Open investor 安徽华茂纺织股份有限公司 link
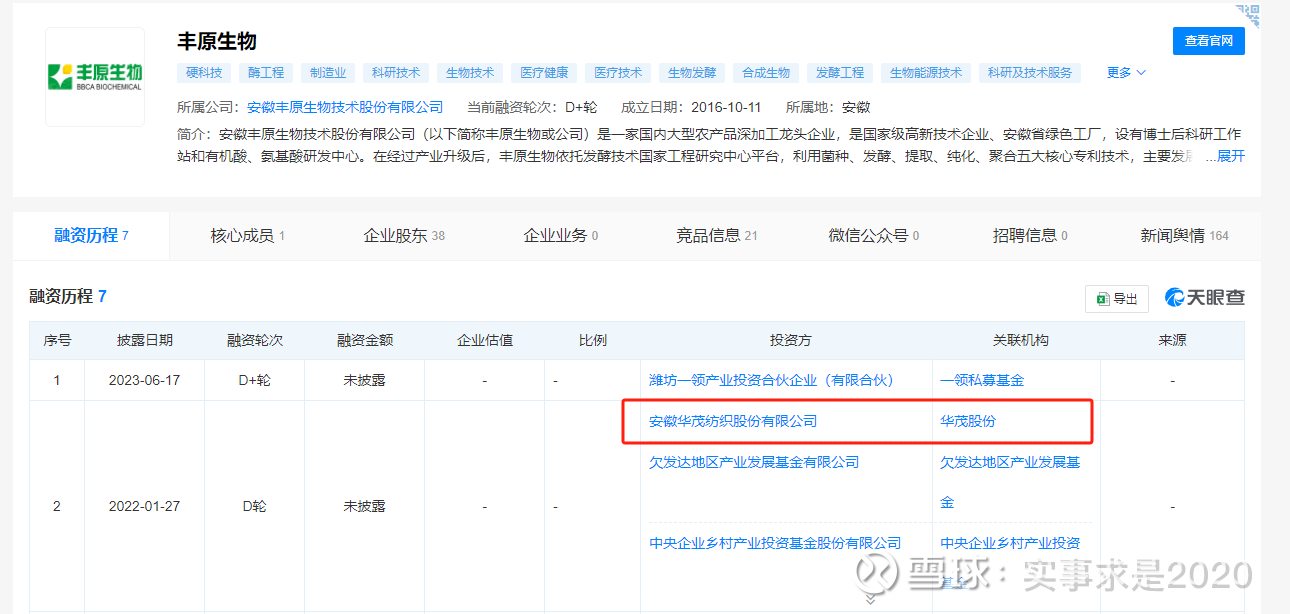This screenshot has width=1290, height=614. point(733,421)
